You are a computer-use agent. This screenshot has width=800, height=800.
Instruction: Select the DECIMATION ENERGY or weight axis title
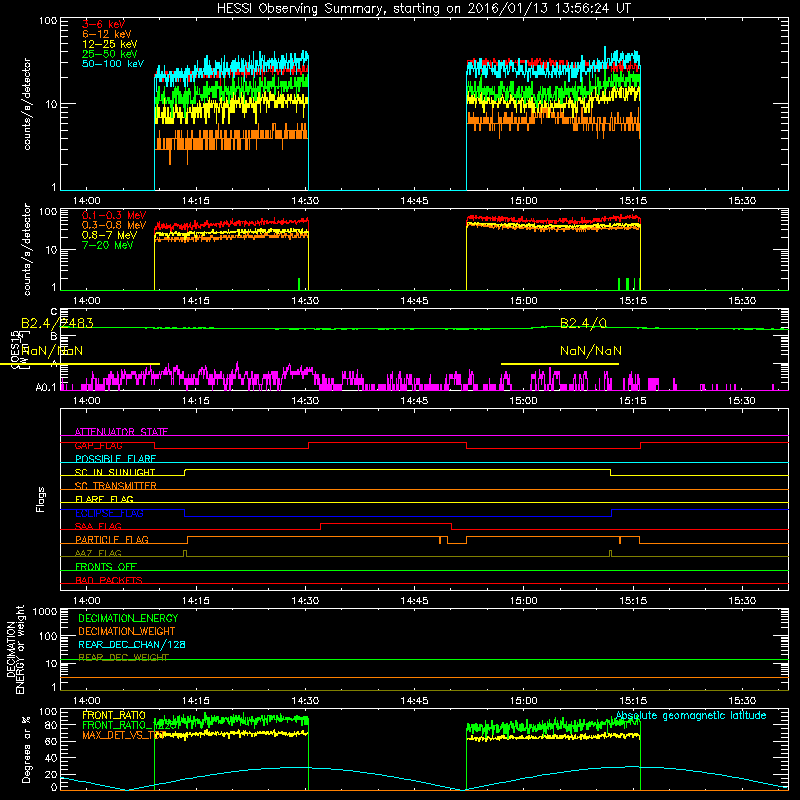pos(15,649)
